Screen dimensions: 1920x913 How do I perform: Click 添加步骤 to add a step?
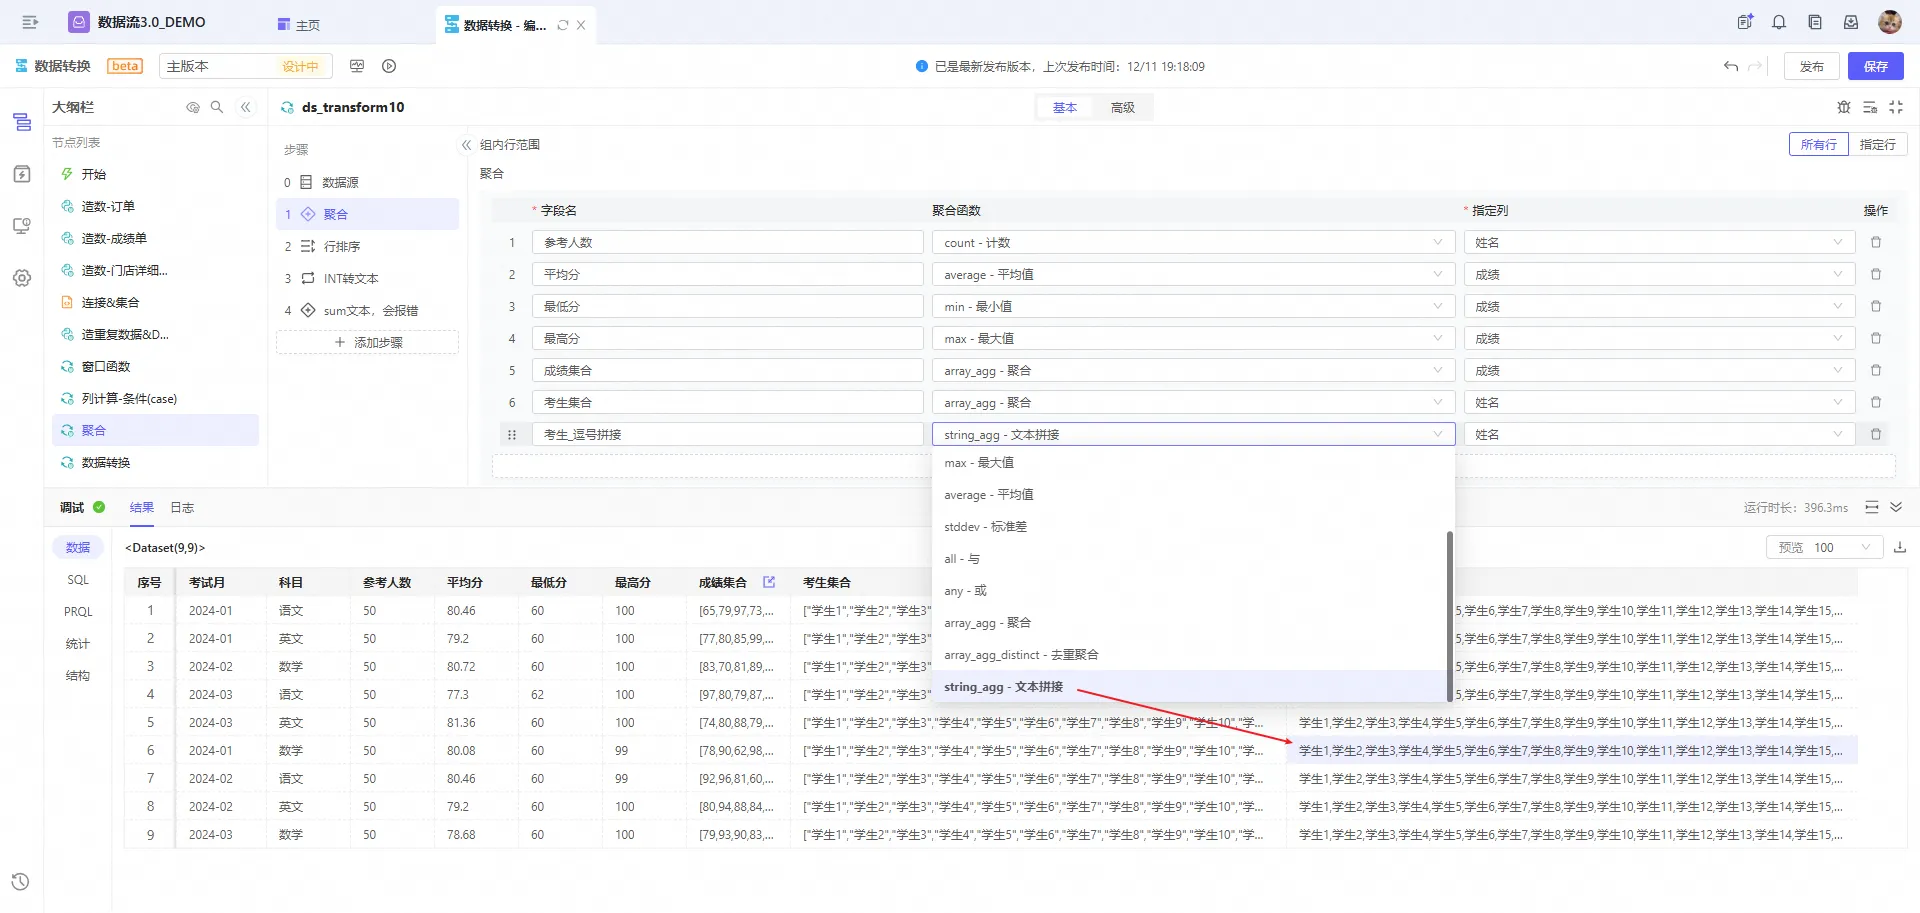click(367, 343)
